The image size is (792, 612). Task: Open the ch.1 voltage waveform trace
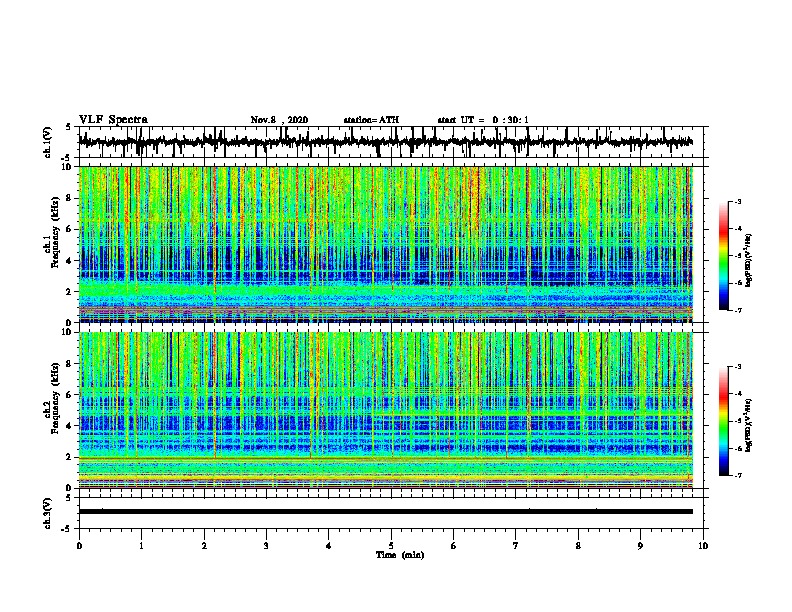[x=385, y=142]
